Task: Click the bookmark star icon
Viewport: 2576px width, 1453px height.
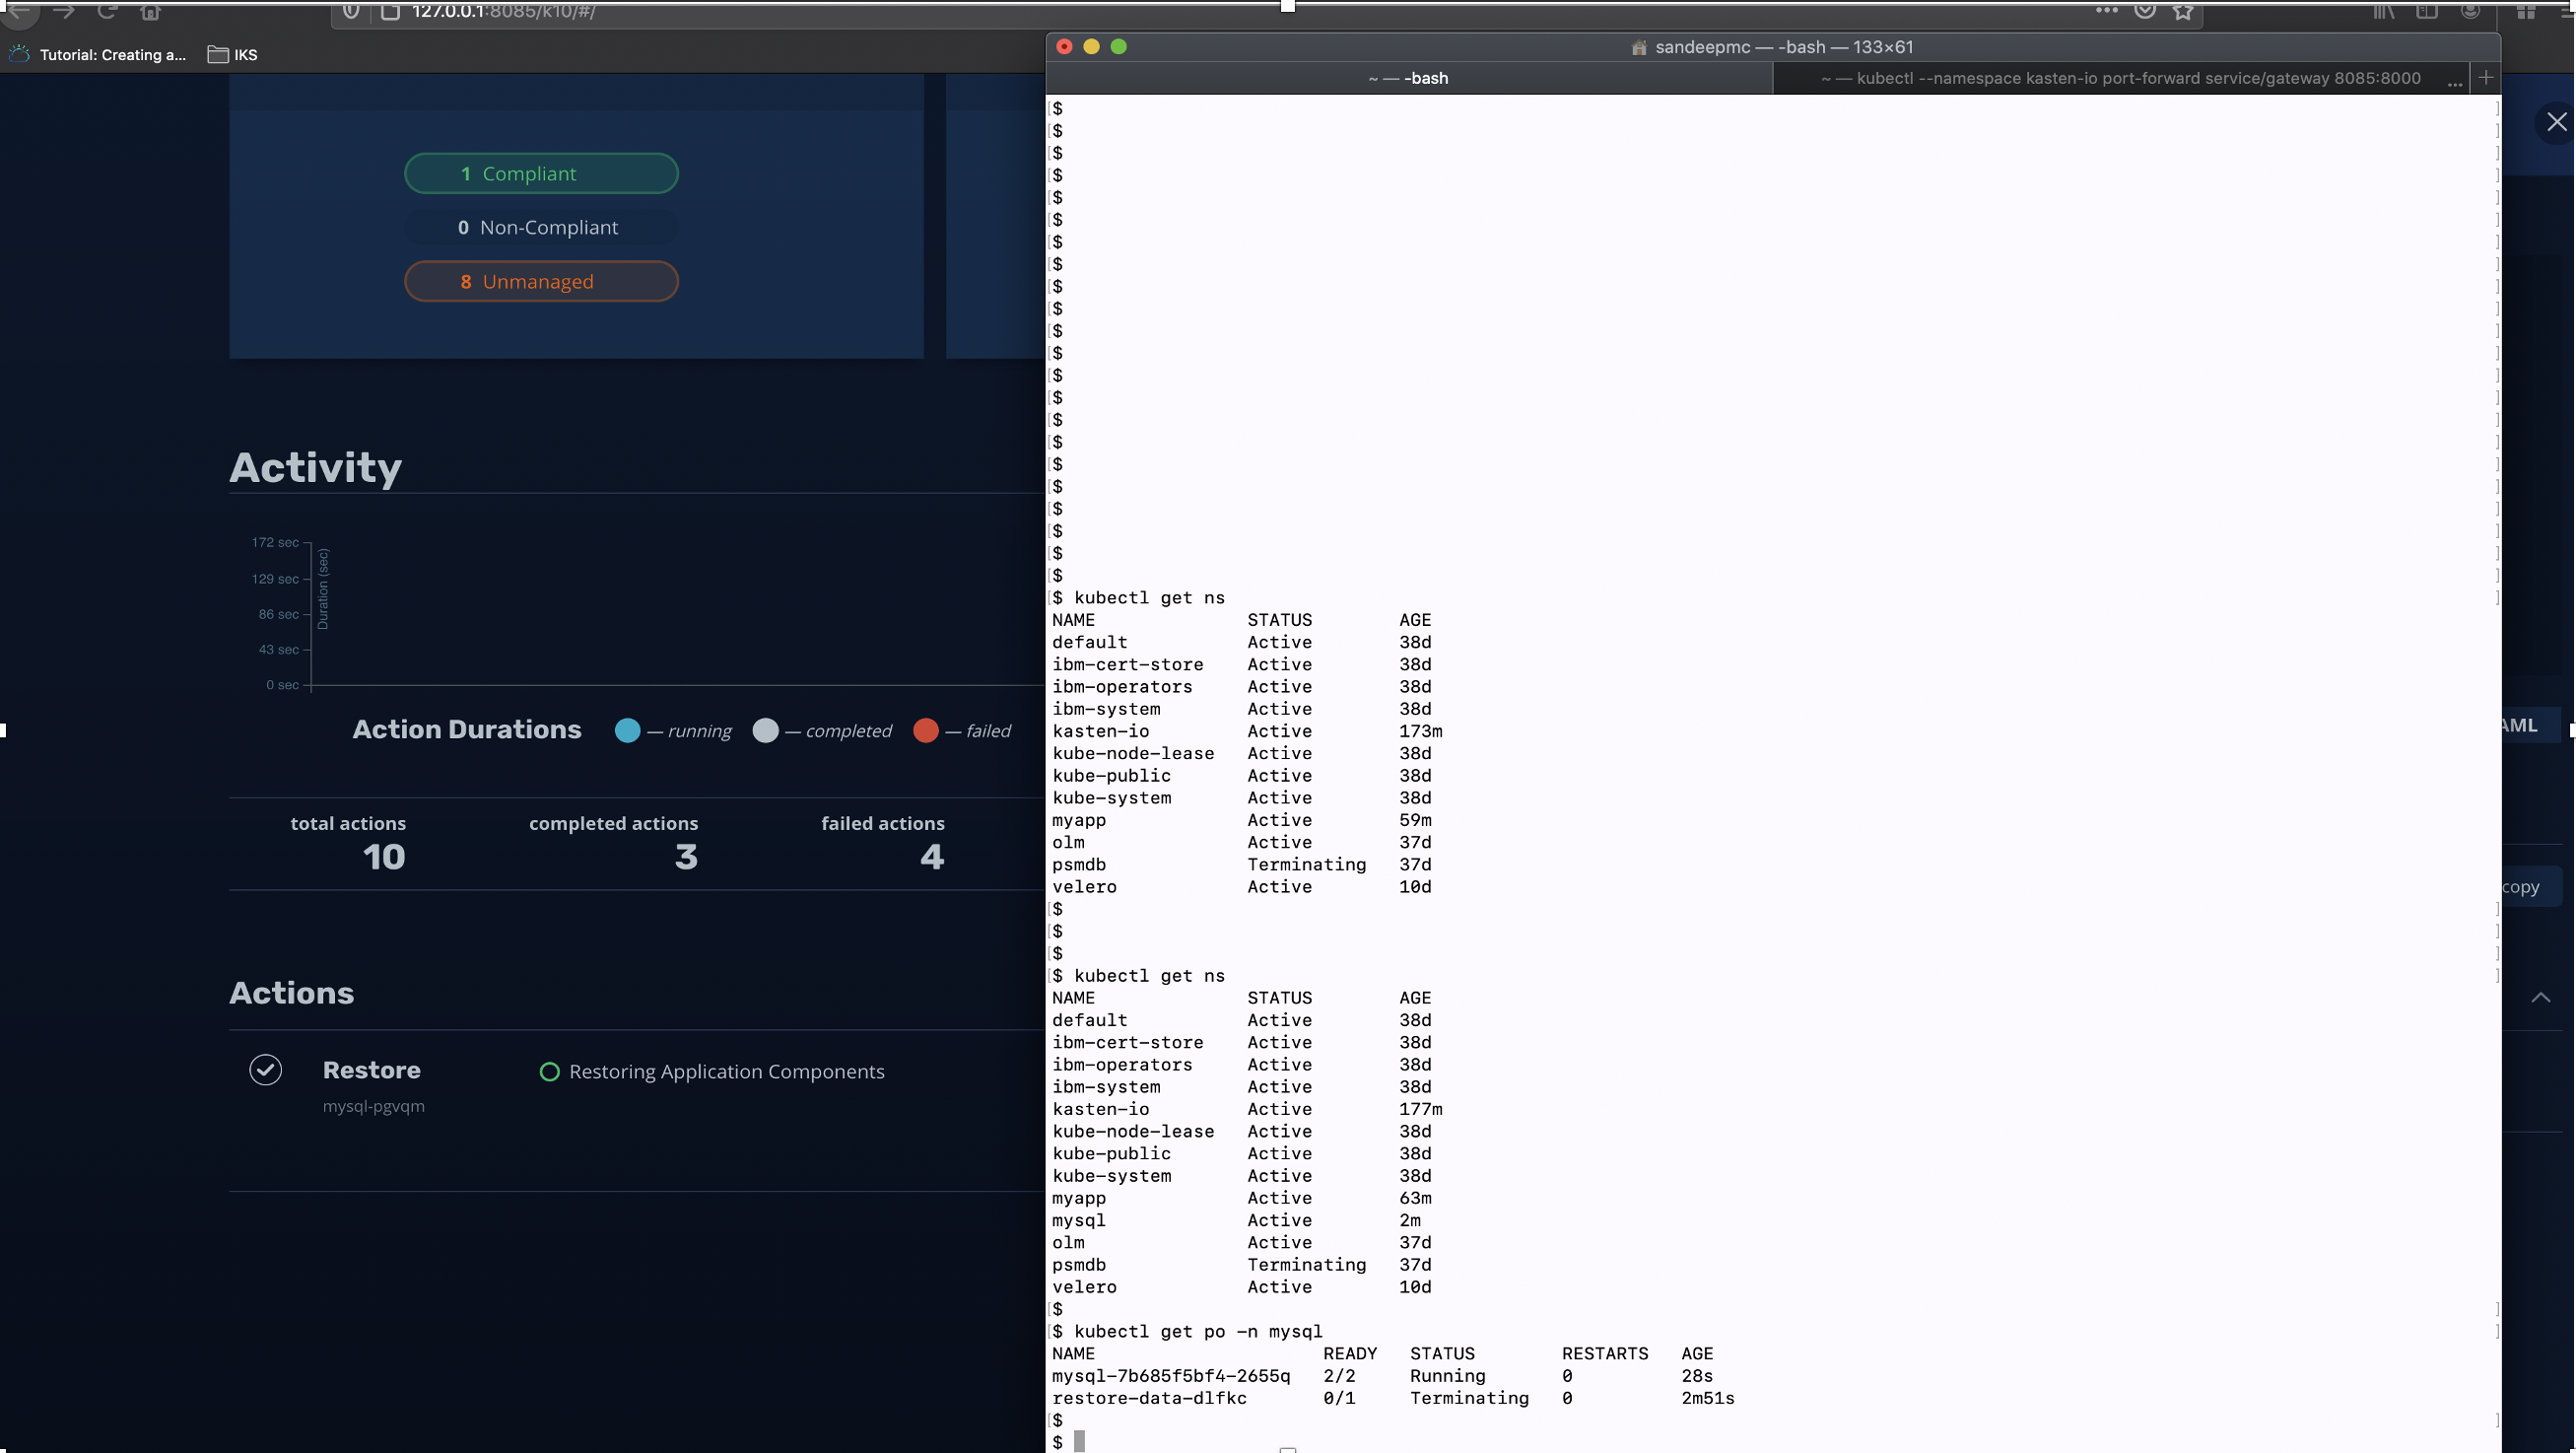Action: [2183, 12]
